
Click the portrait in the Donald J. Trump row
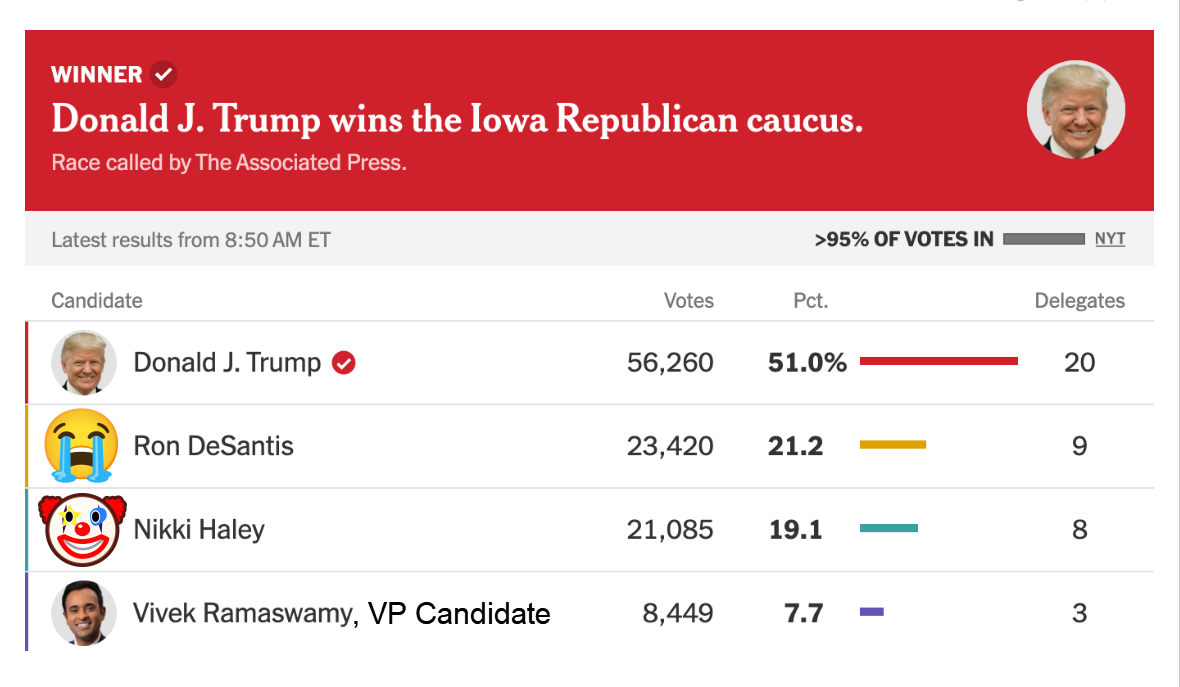click(84, 363)
